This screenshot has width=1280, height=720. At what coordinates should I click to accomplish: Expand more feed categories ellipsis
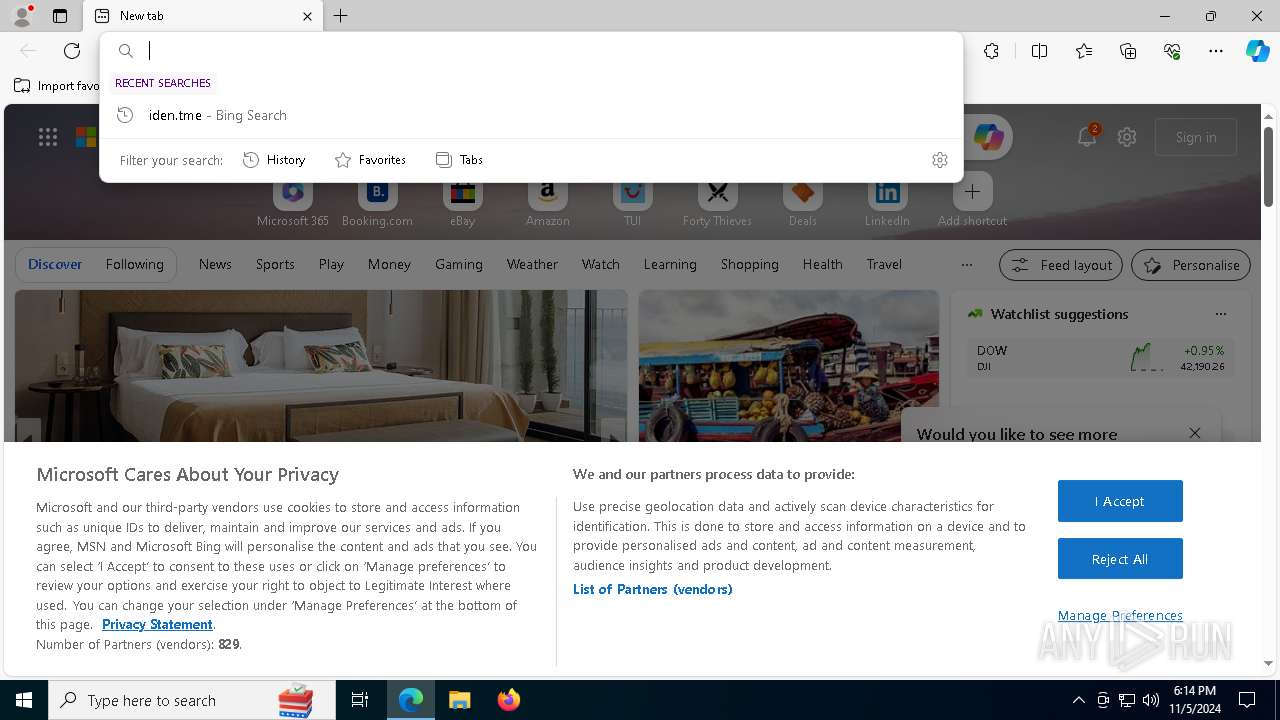966,264
